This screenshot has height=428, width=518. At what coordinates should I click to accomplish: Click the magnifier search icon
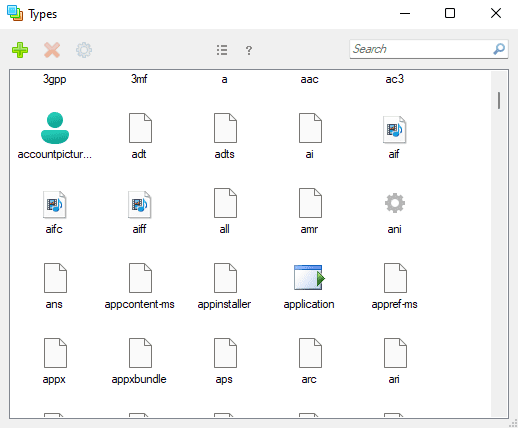pos(499,49)
